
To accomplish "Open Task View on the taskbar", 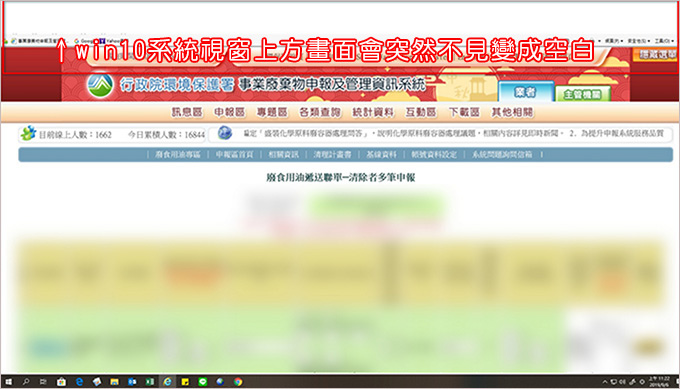I will [x=43, y=382].
